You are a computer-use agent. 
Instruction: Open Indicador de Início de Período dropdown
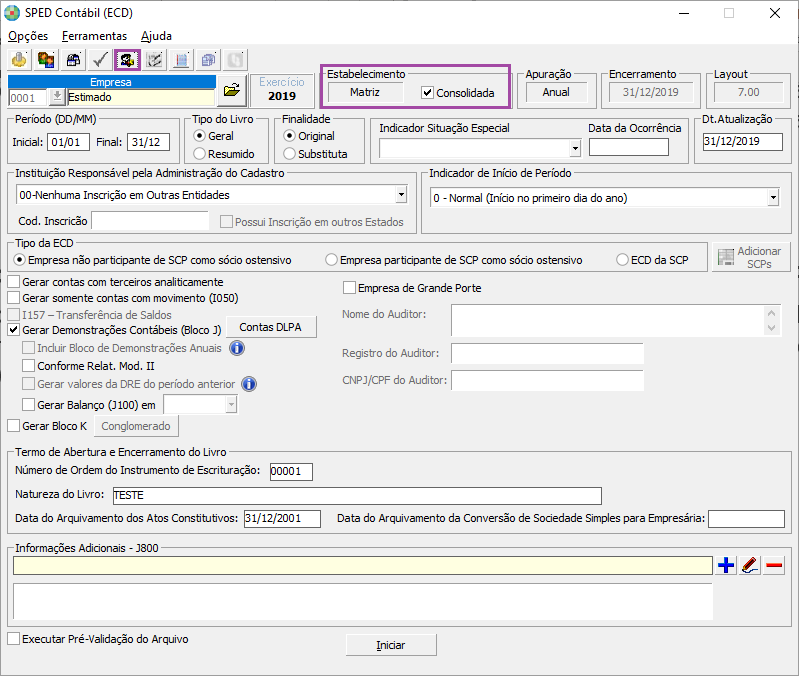point(774,198)
